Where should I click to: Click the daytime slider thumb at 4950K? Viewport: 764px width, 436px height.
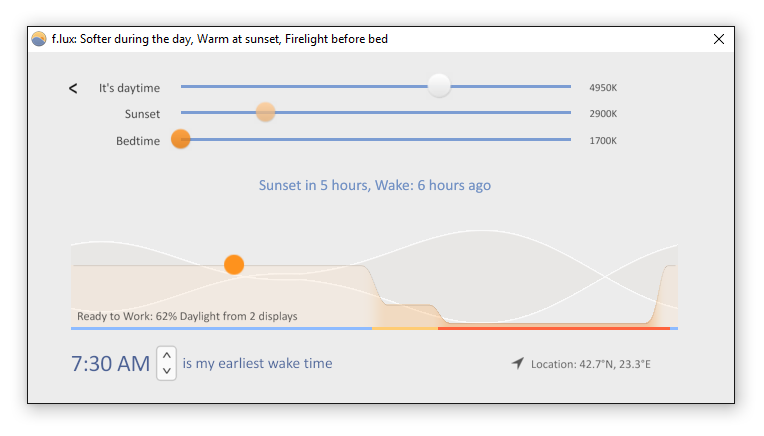(x=439, y=86)
